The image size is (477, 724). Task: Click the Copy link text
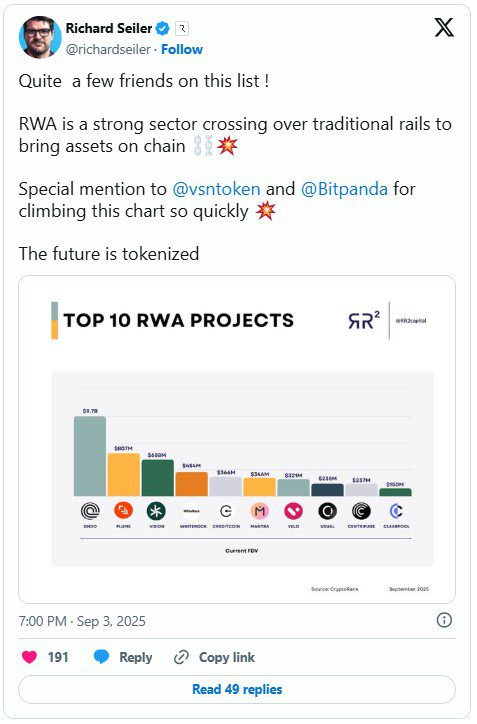click(x=227, y=657)
